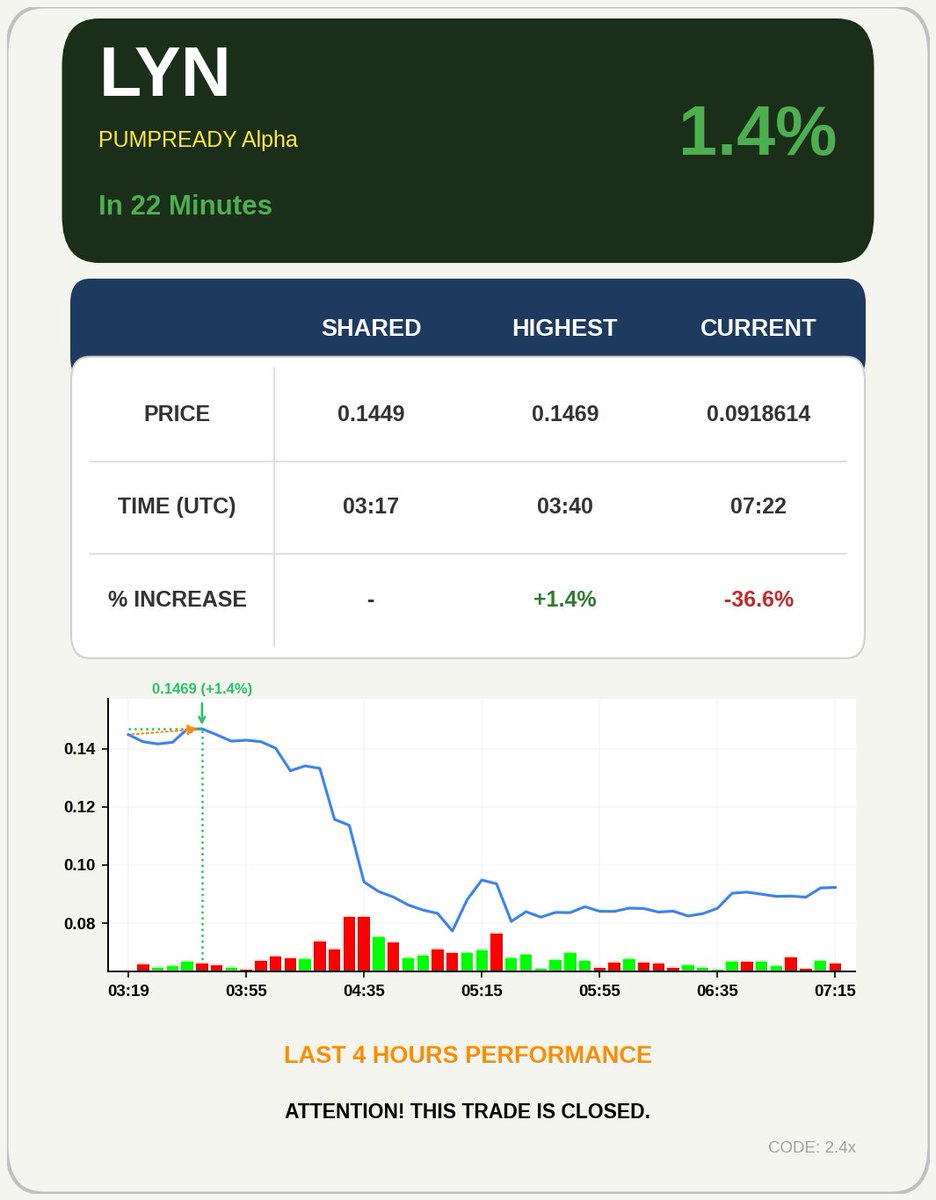Select shared price 0.1449

pyautogui.click(x=371, y=414)
